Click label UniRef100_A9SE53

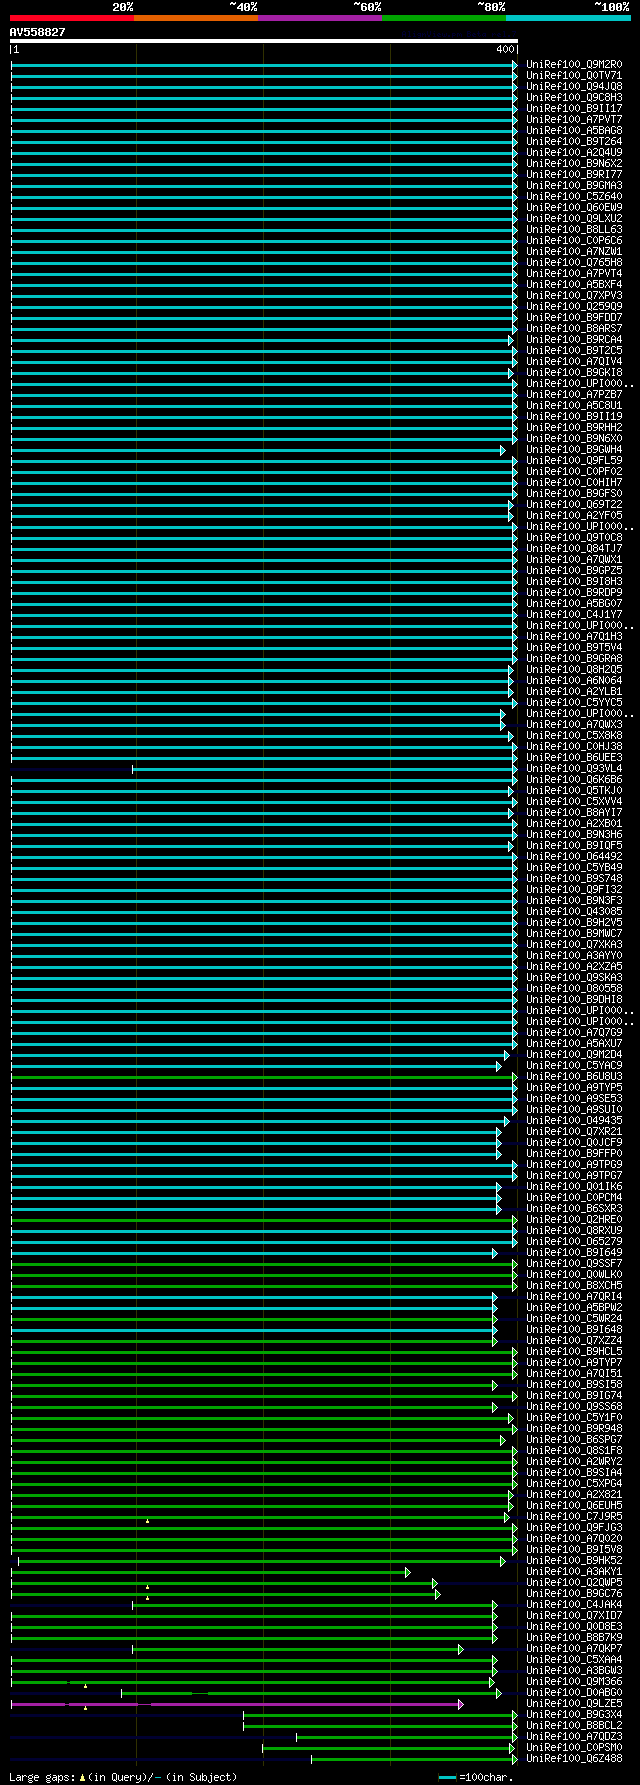[574, 1098]
